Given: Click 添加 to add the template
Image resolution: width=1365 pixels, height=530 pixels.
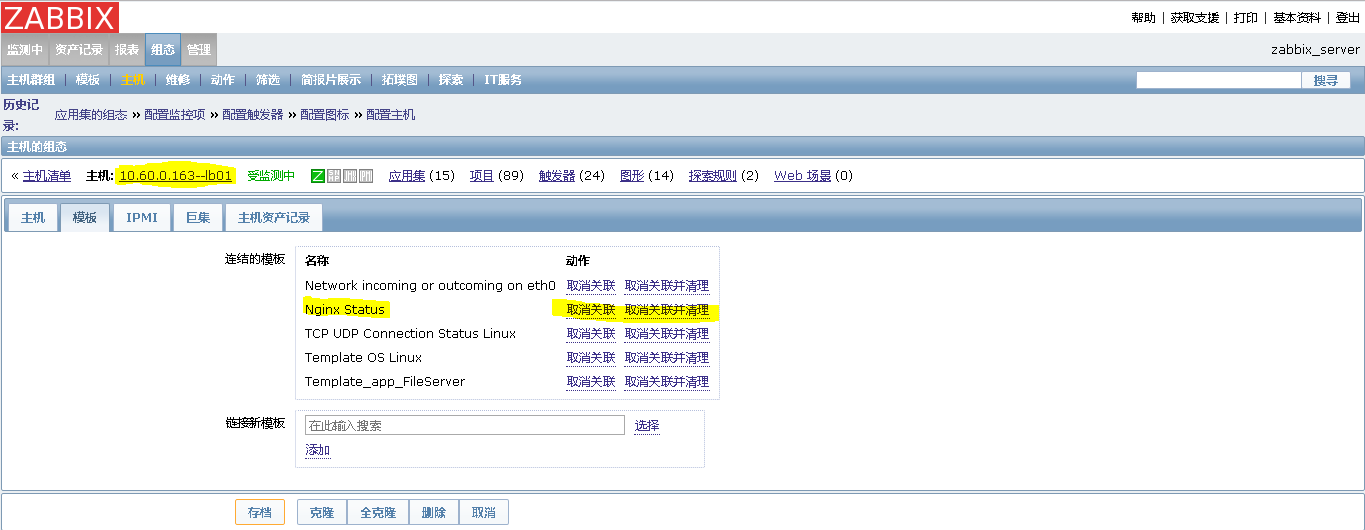Looking at the screenshot, I should (x=318, y=451).
